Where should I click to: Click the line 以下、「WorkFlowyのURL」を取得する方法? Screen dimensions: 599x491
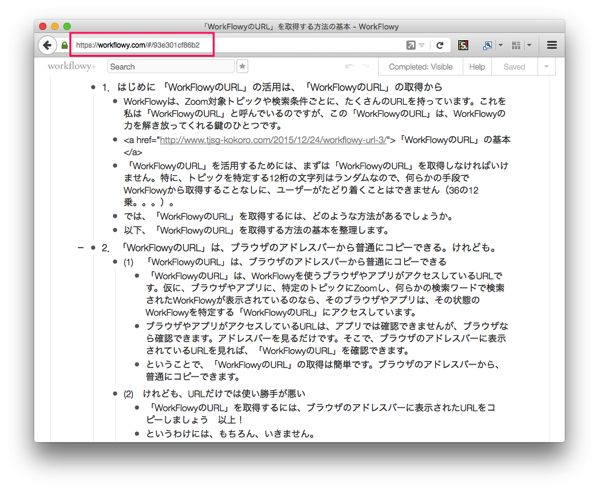click(x=256, y=230)
